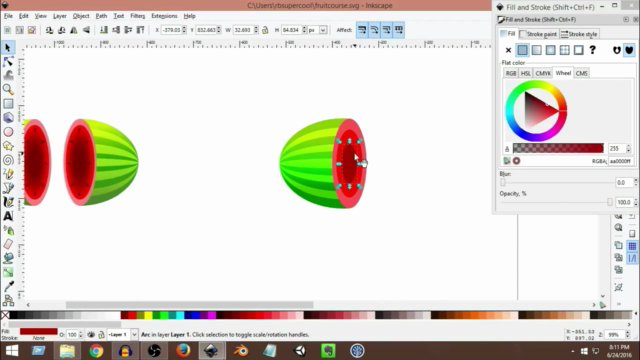Choose Pattern fill type
640x360 pixels.
(564, 50)
